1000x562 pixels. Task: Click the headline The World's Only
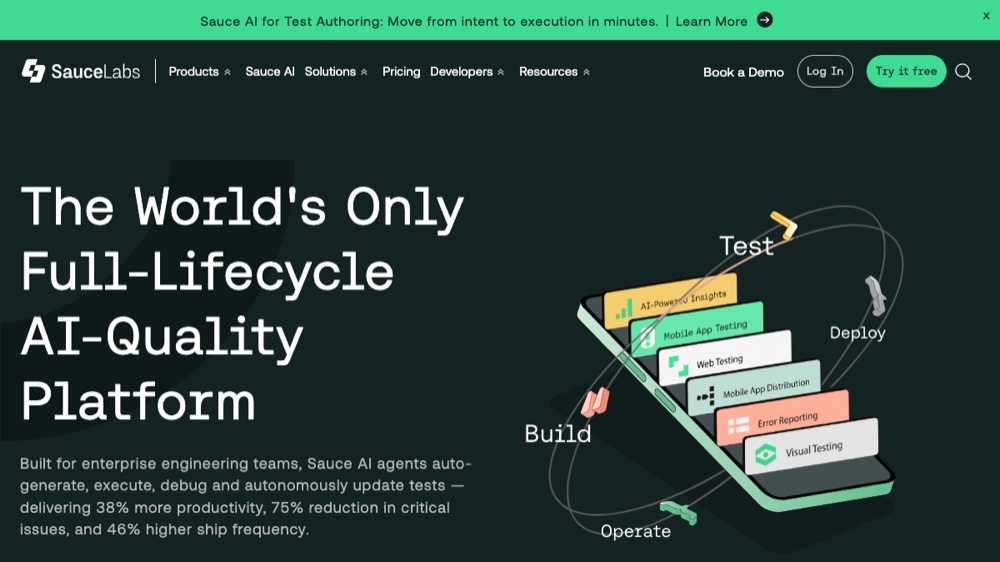tap(242, 207)
